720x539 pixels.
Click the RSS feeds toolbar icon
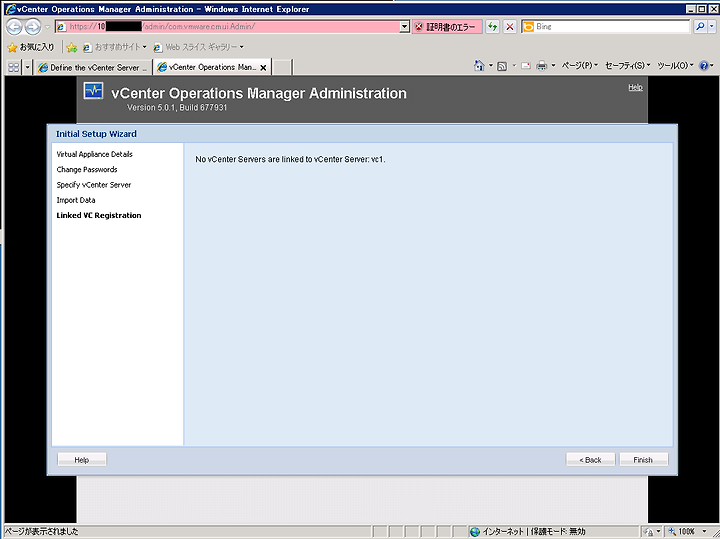click(502, 66)
